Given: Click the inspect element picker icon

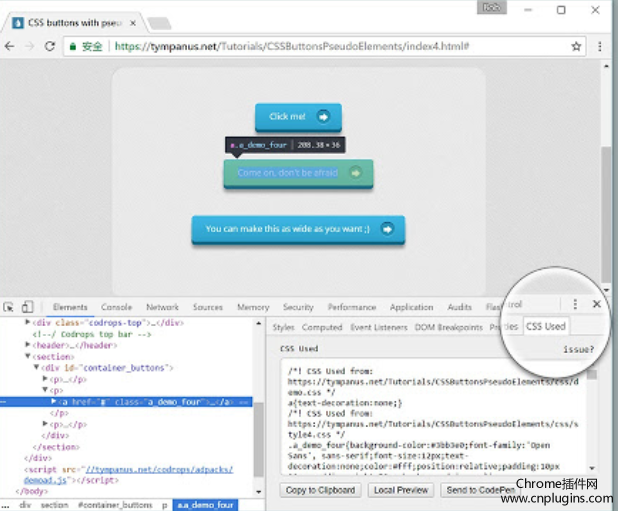Looking at the screenshot, I should point(9,307).
